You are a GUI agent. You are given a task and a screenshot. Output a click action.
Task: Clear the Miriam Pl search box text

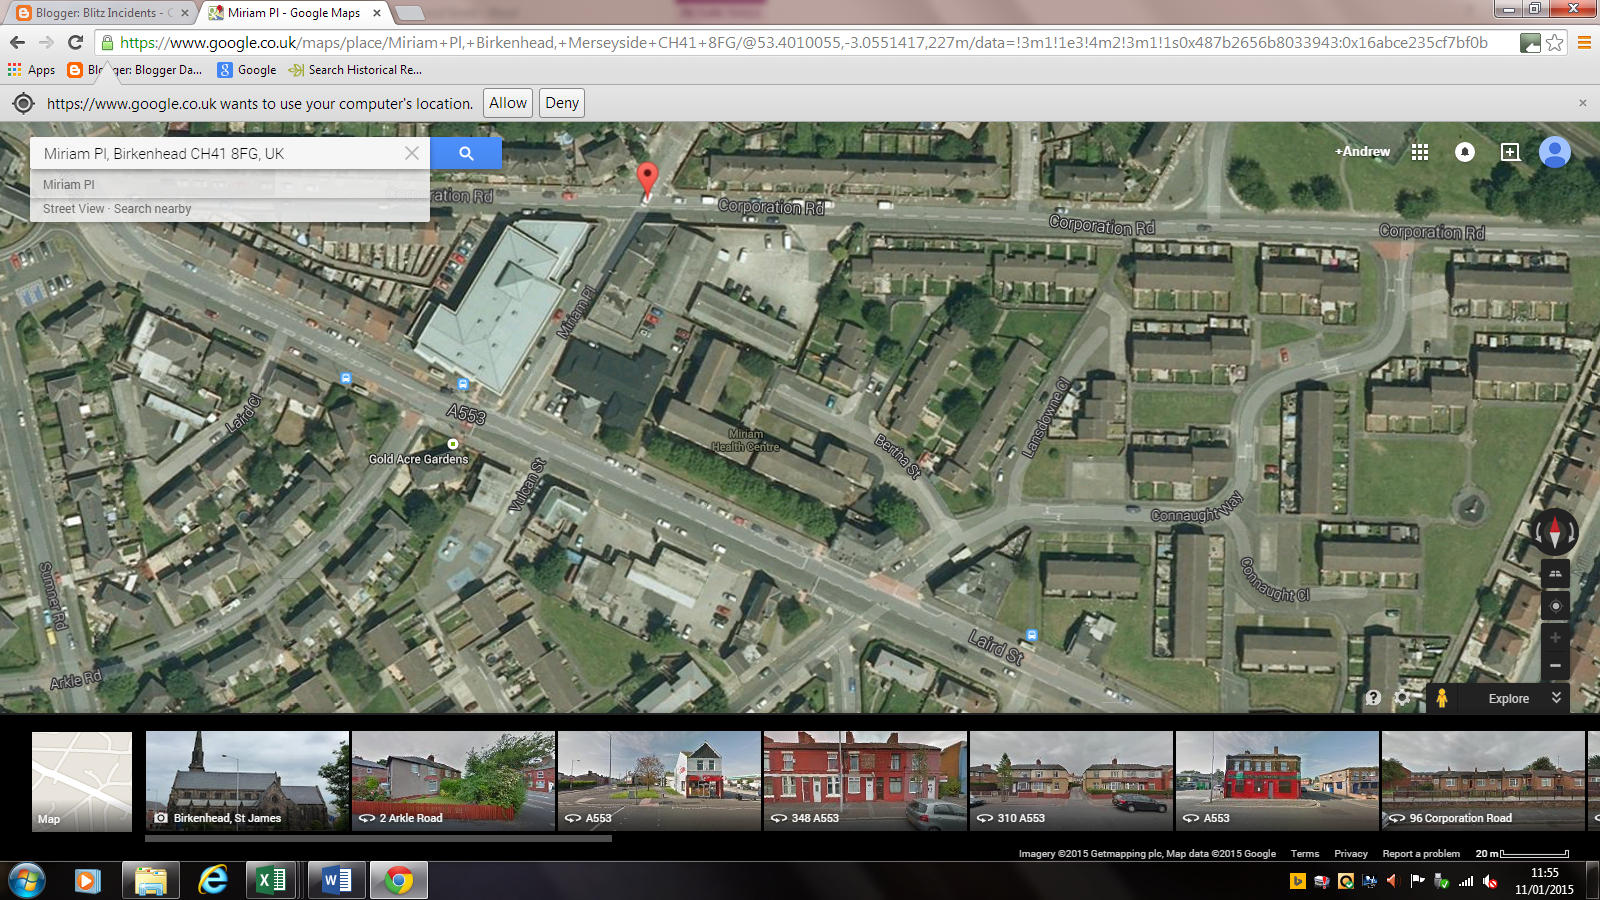412,153
